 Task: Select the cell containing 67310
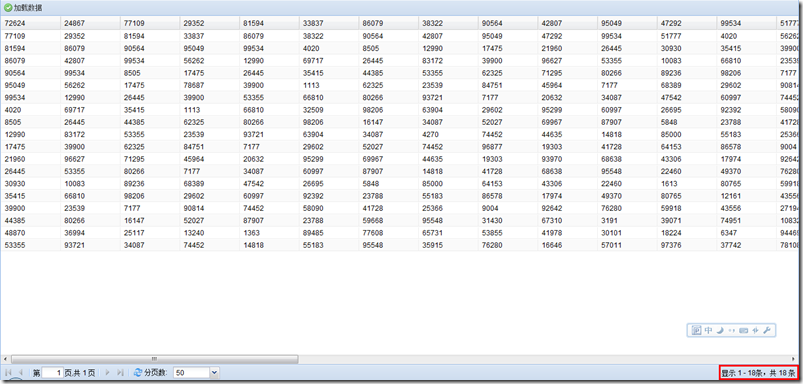pyautogui.click(x=568, y=221)
